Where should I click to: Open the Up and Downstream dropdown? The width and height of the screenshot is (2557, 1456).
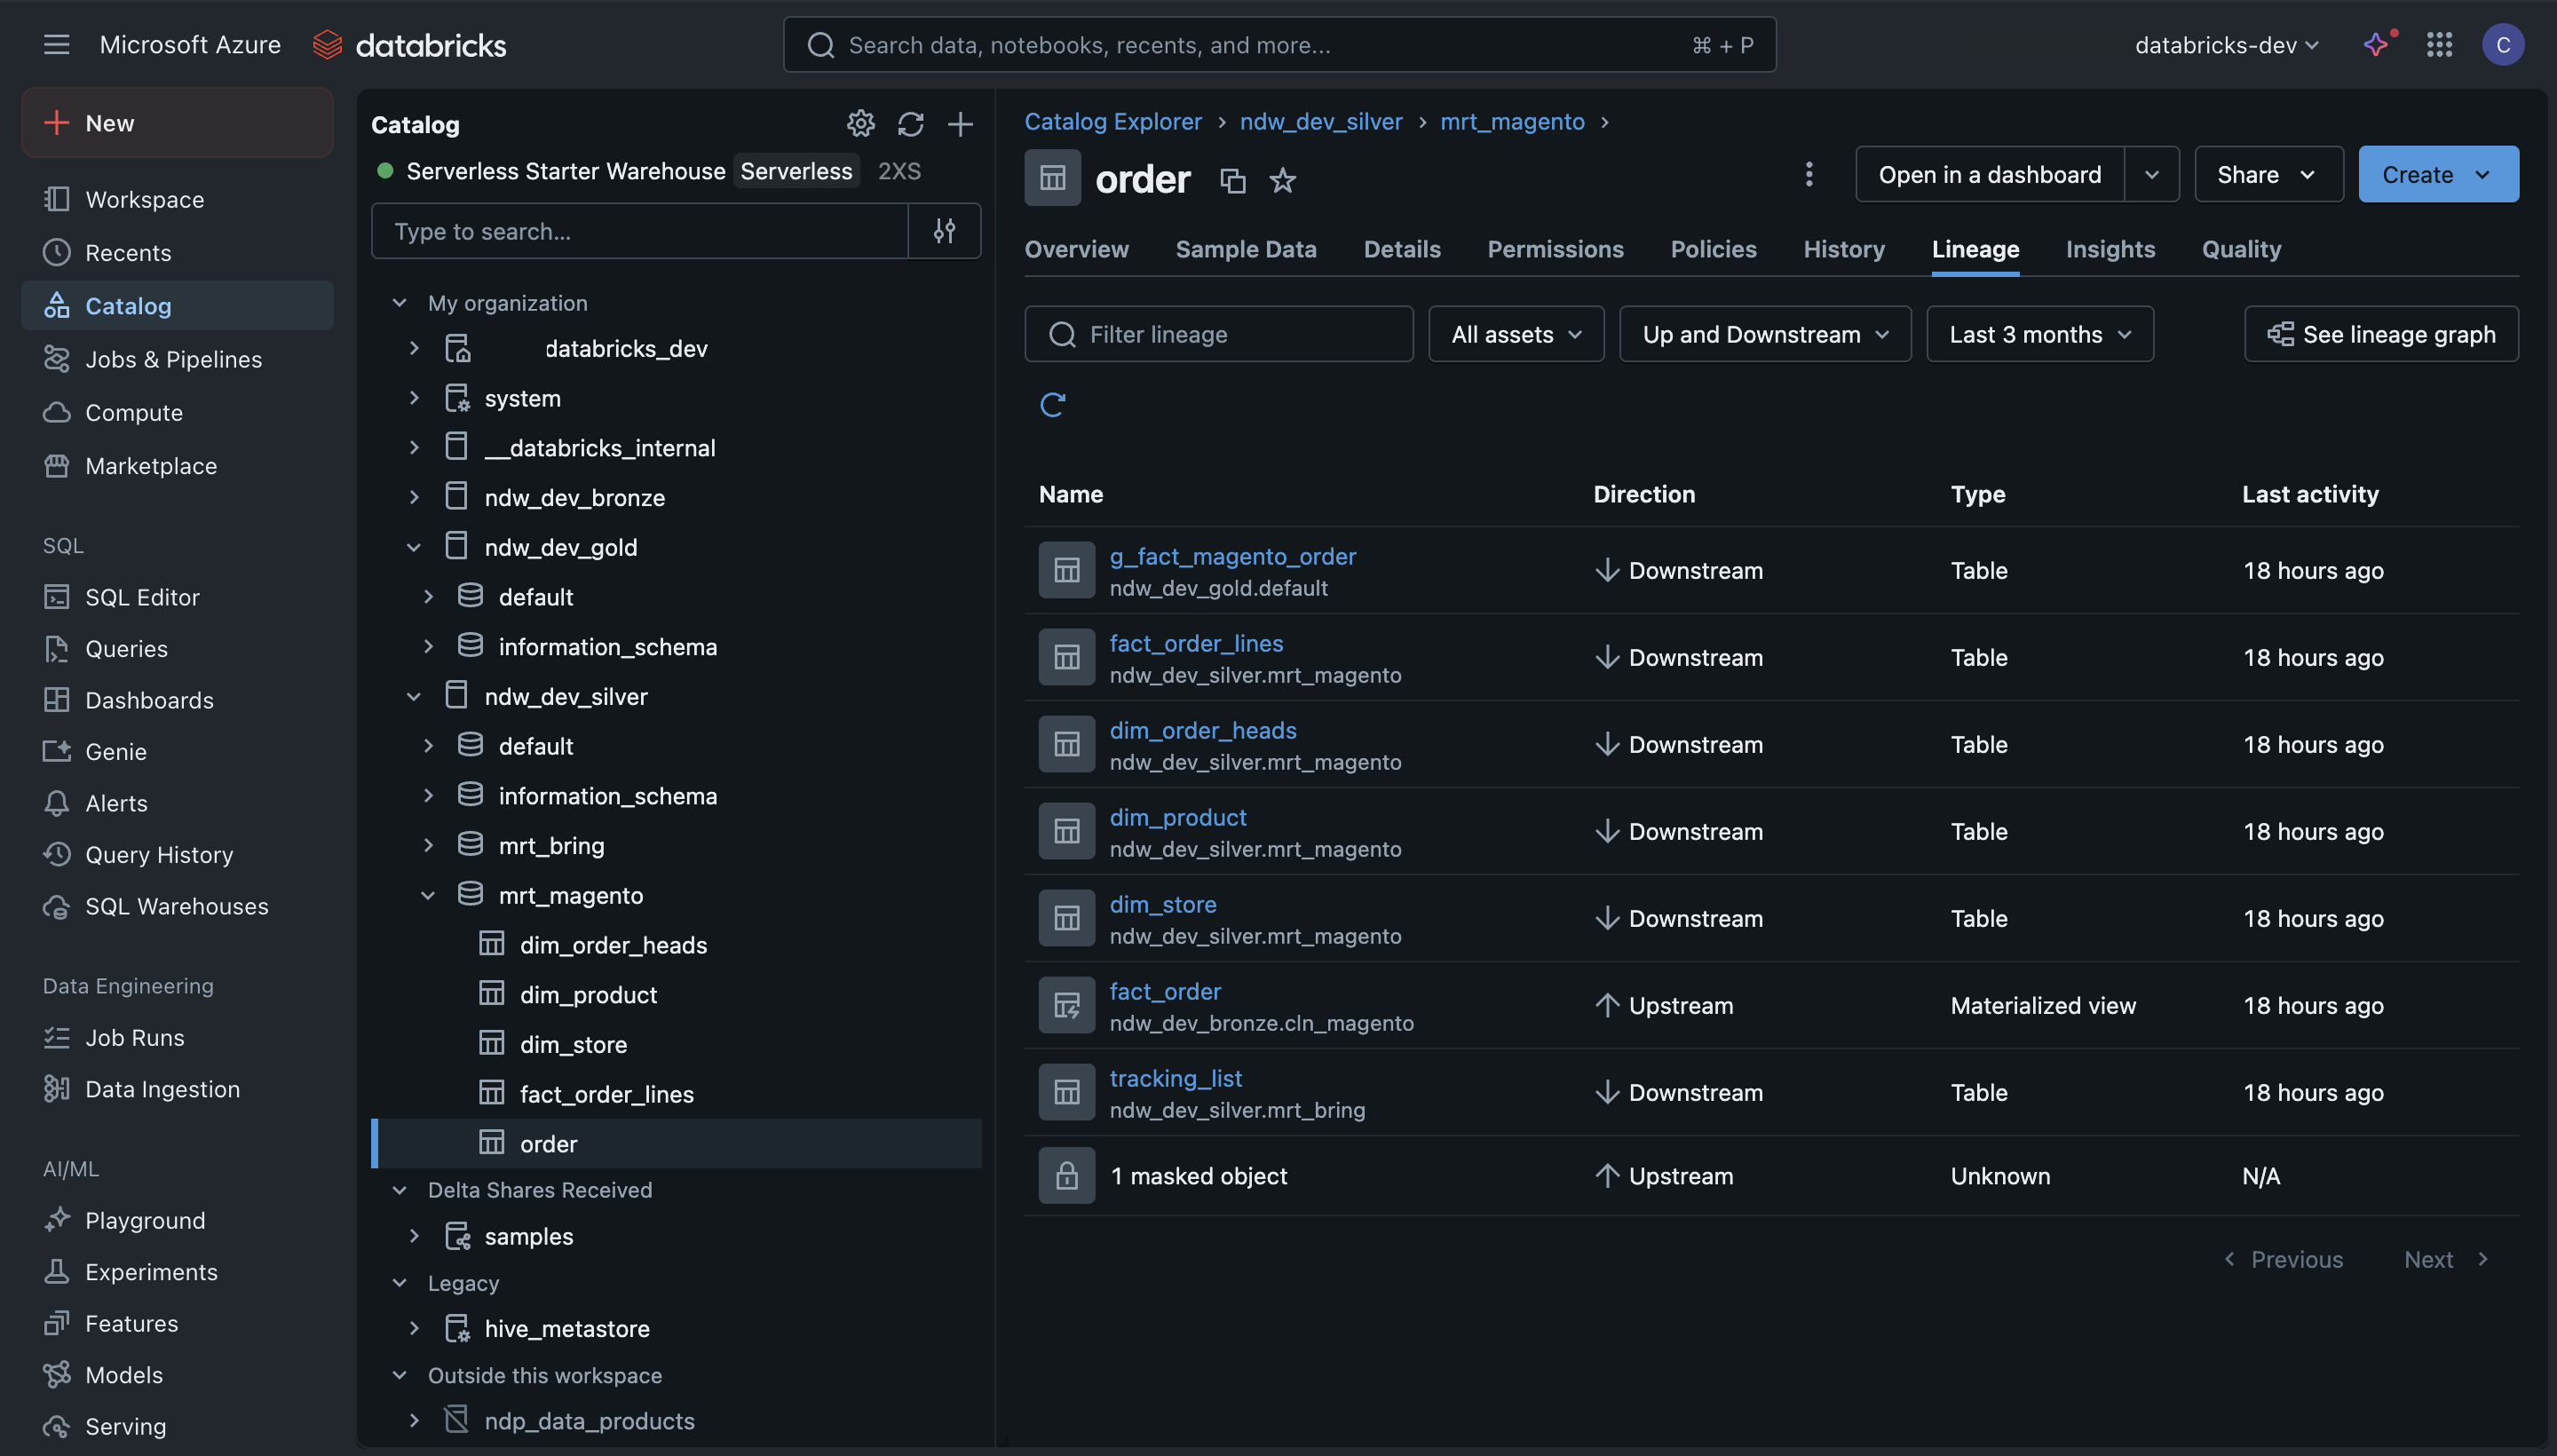tap(1764, 334)
